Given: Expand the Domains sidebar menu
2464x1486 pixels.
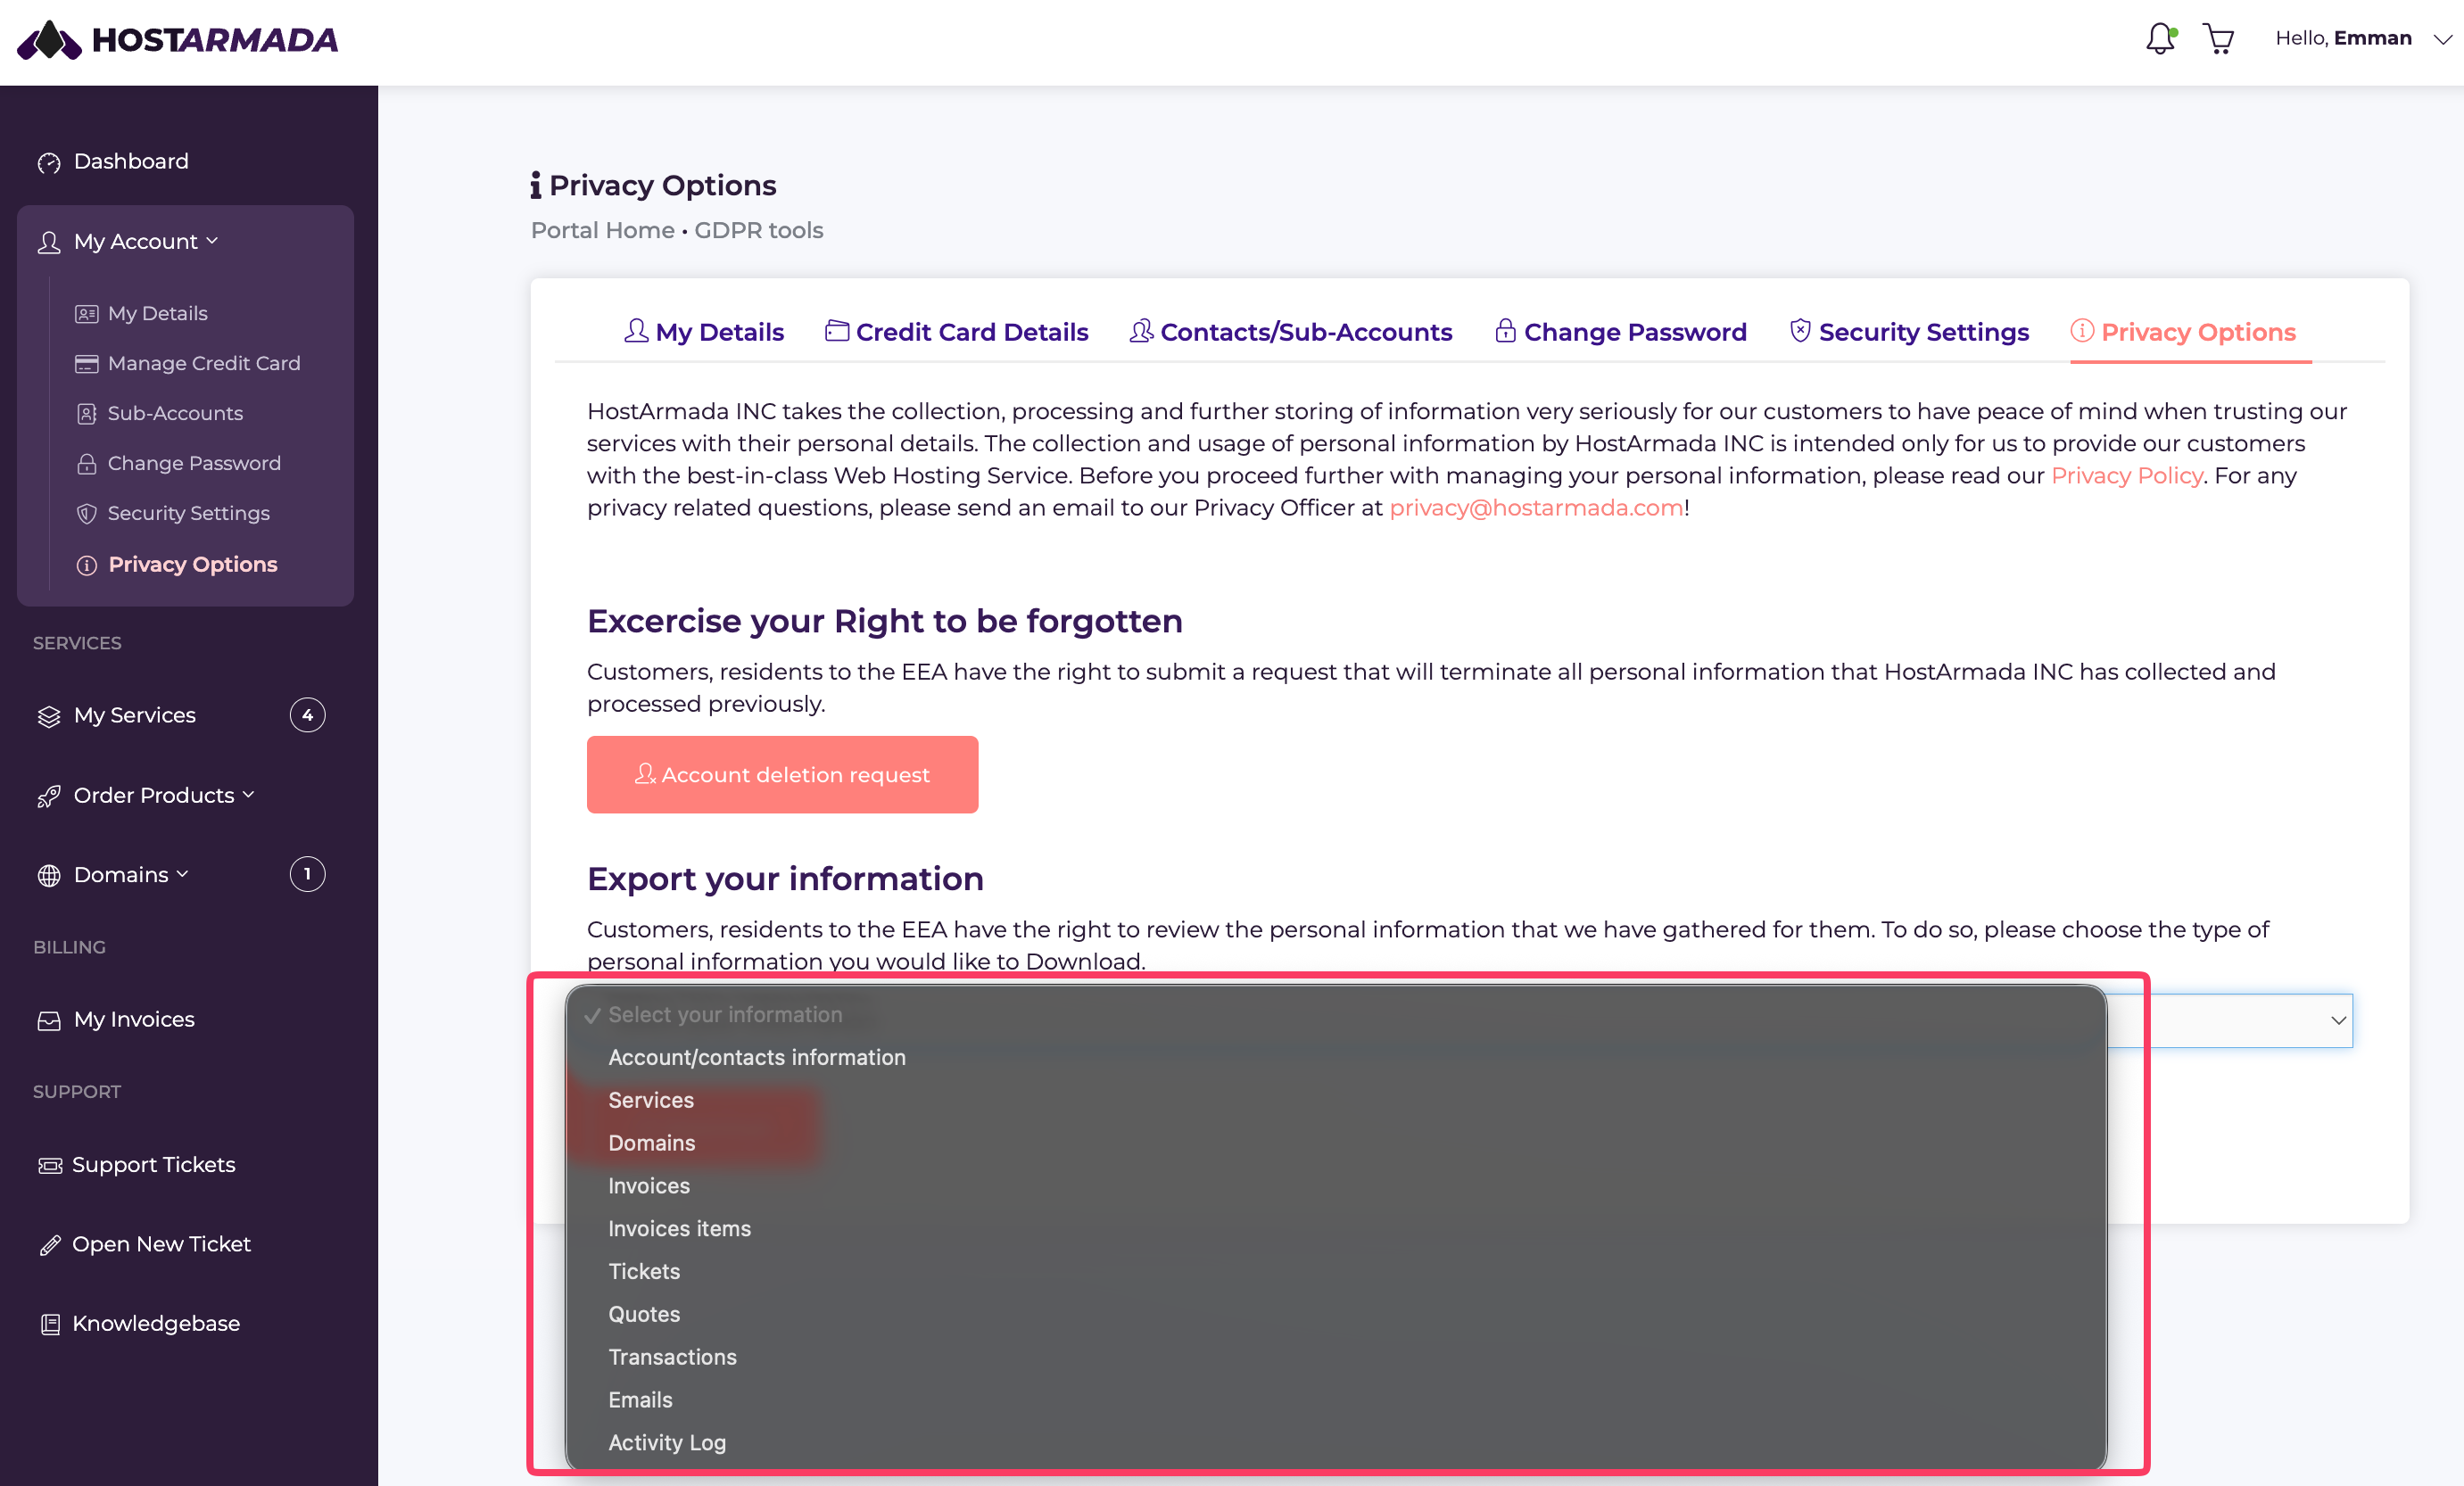Looking at the screenshot, I should pyautogui.click(x=131, y=874).
